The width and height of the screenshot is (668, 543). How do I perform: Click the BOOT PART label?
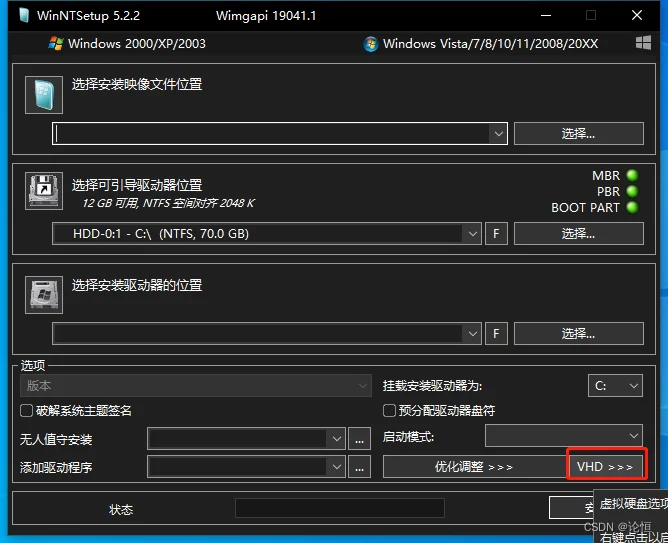(585, 207)
